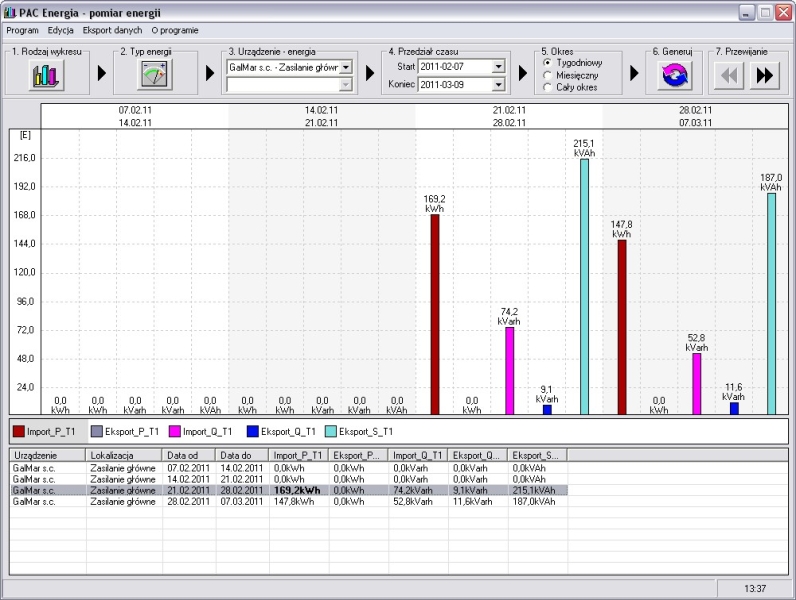Viewport: 796px width, 600px height.
Task: Open energy type gauge icon
Action: click(154, 75)
